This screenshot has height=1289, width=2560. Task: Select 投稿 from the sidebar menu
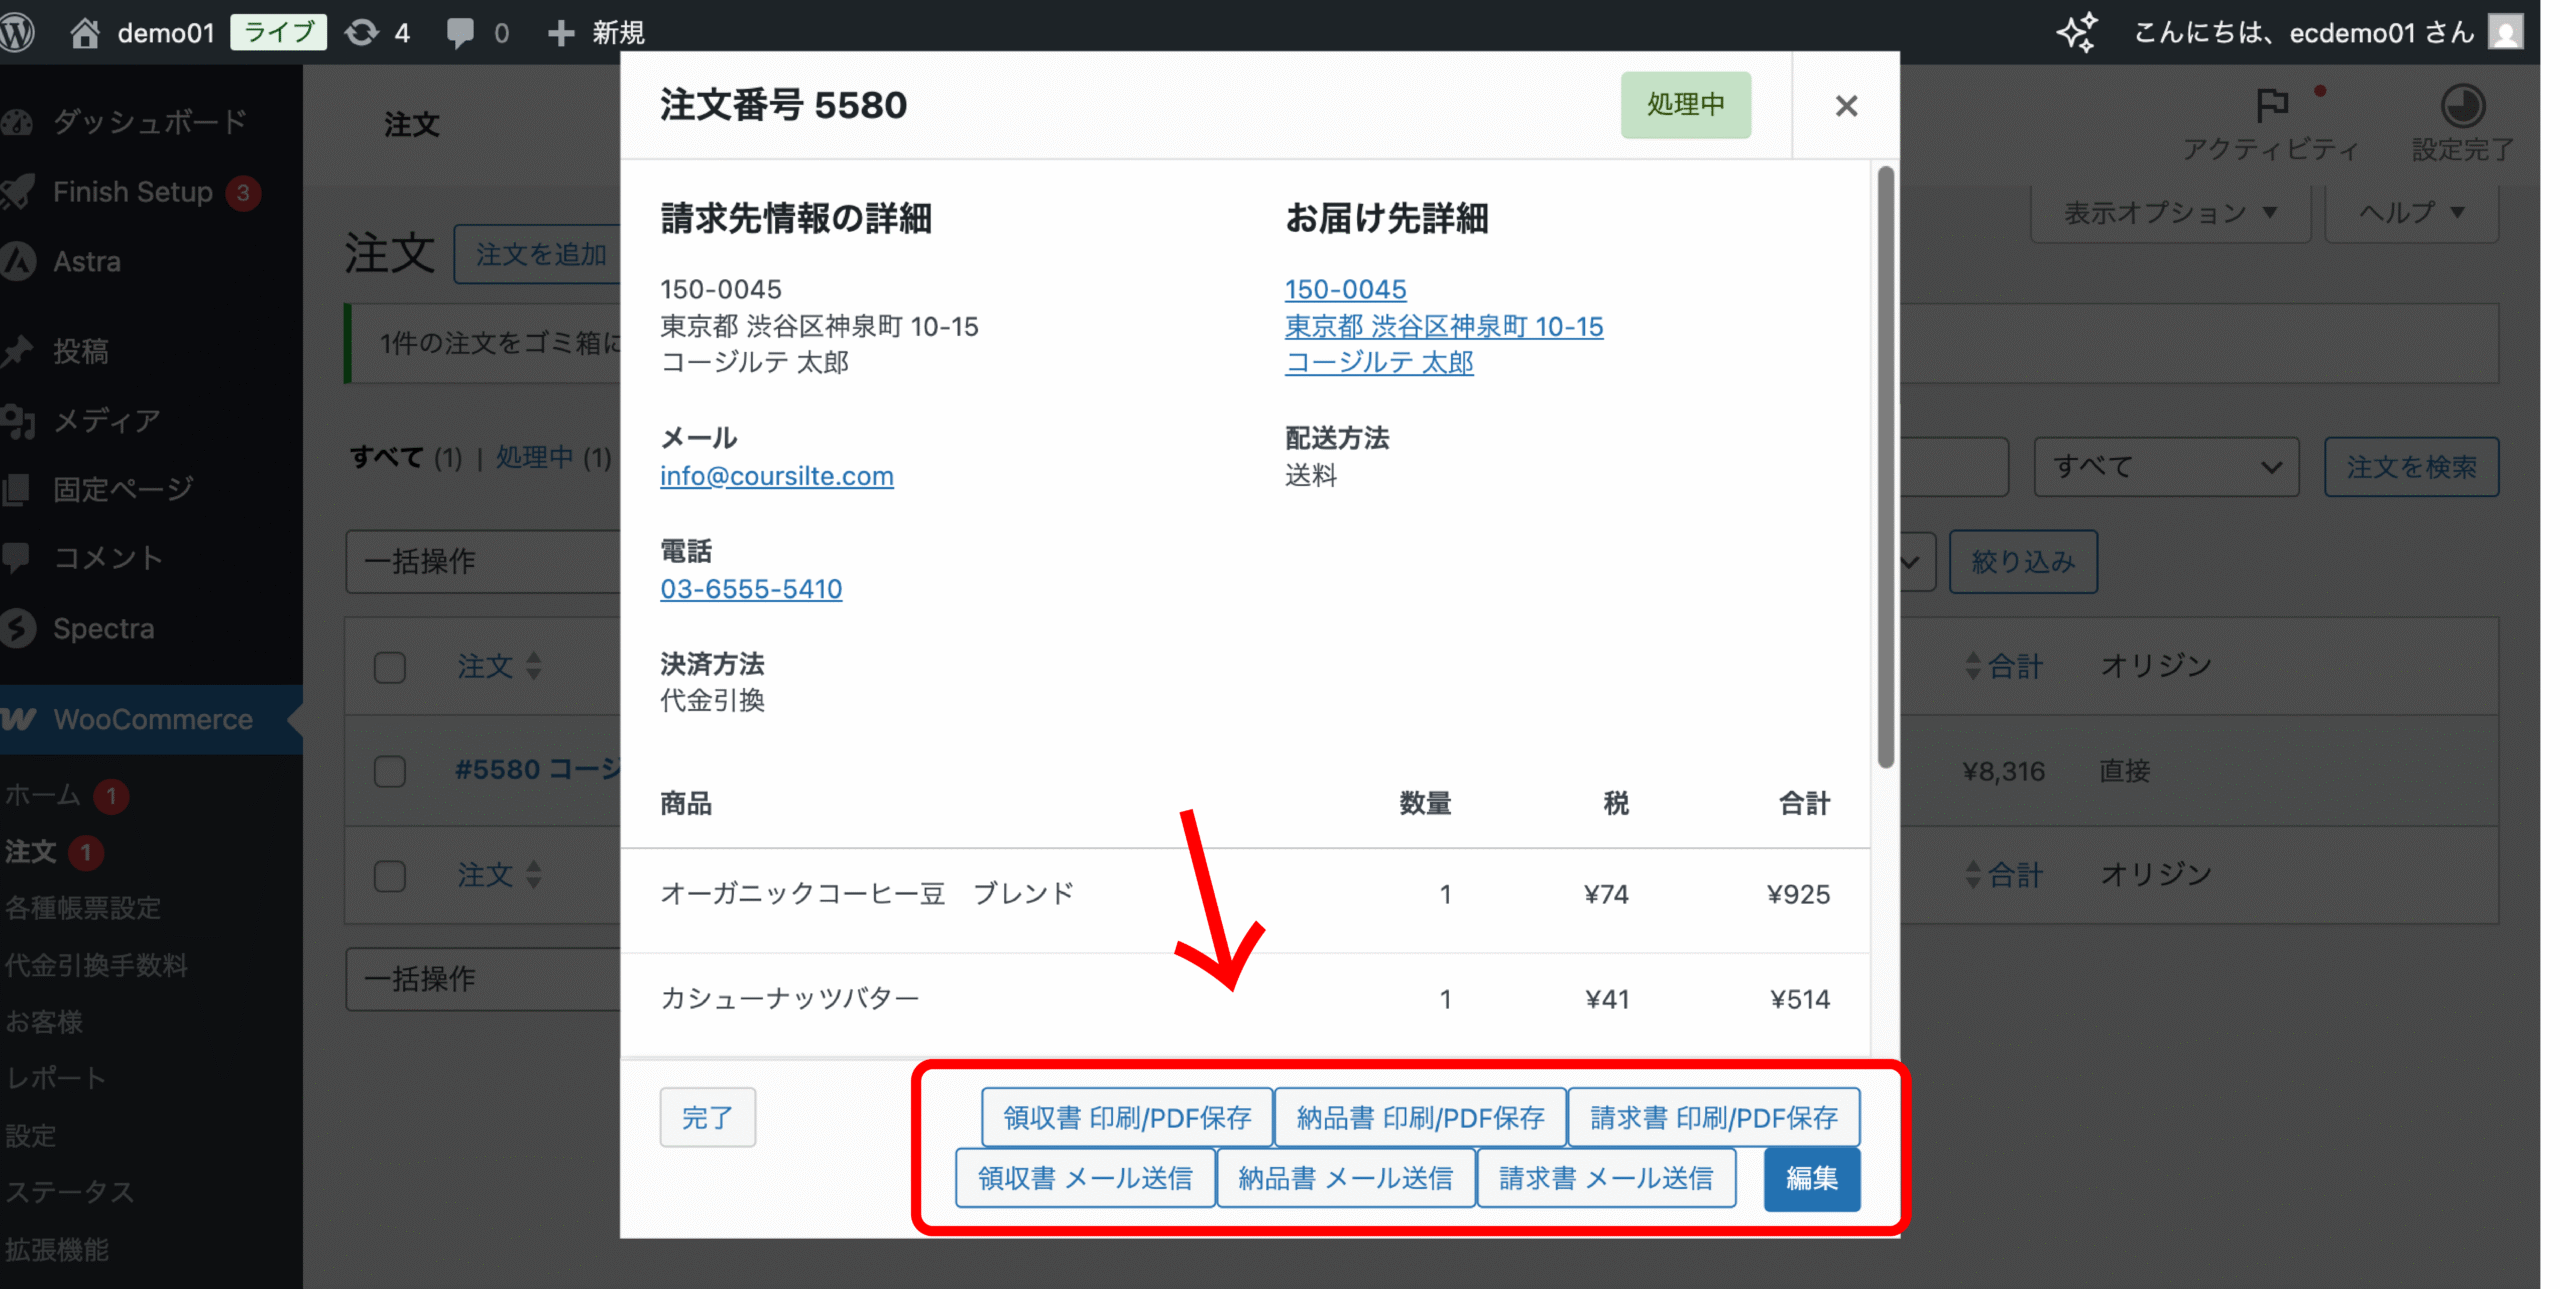pos(82,351)
